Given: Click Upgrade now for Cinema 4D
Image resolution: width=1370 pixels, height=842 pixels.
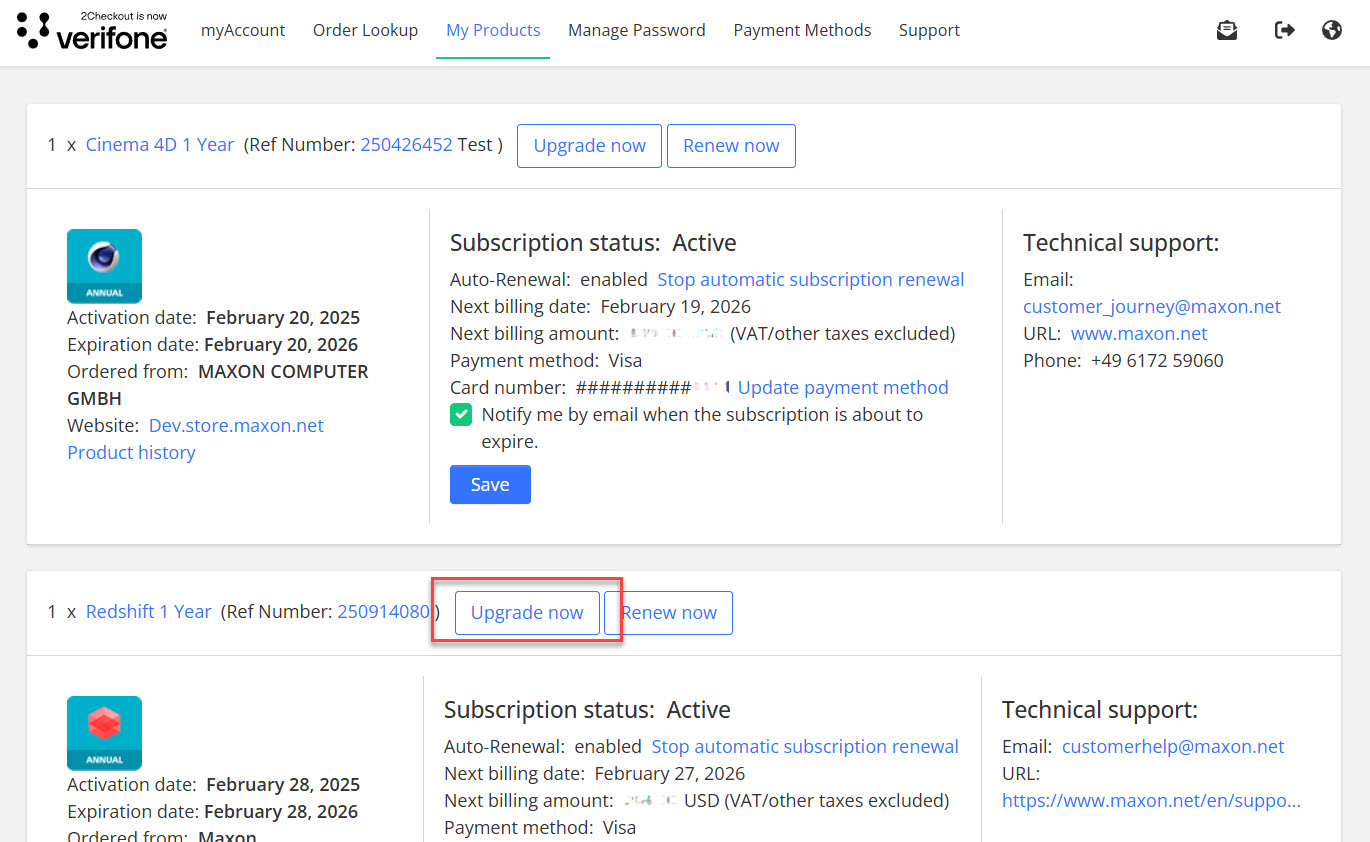Looking at the screenshot, I should (x=590, y=146).
